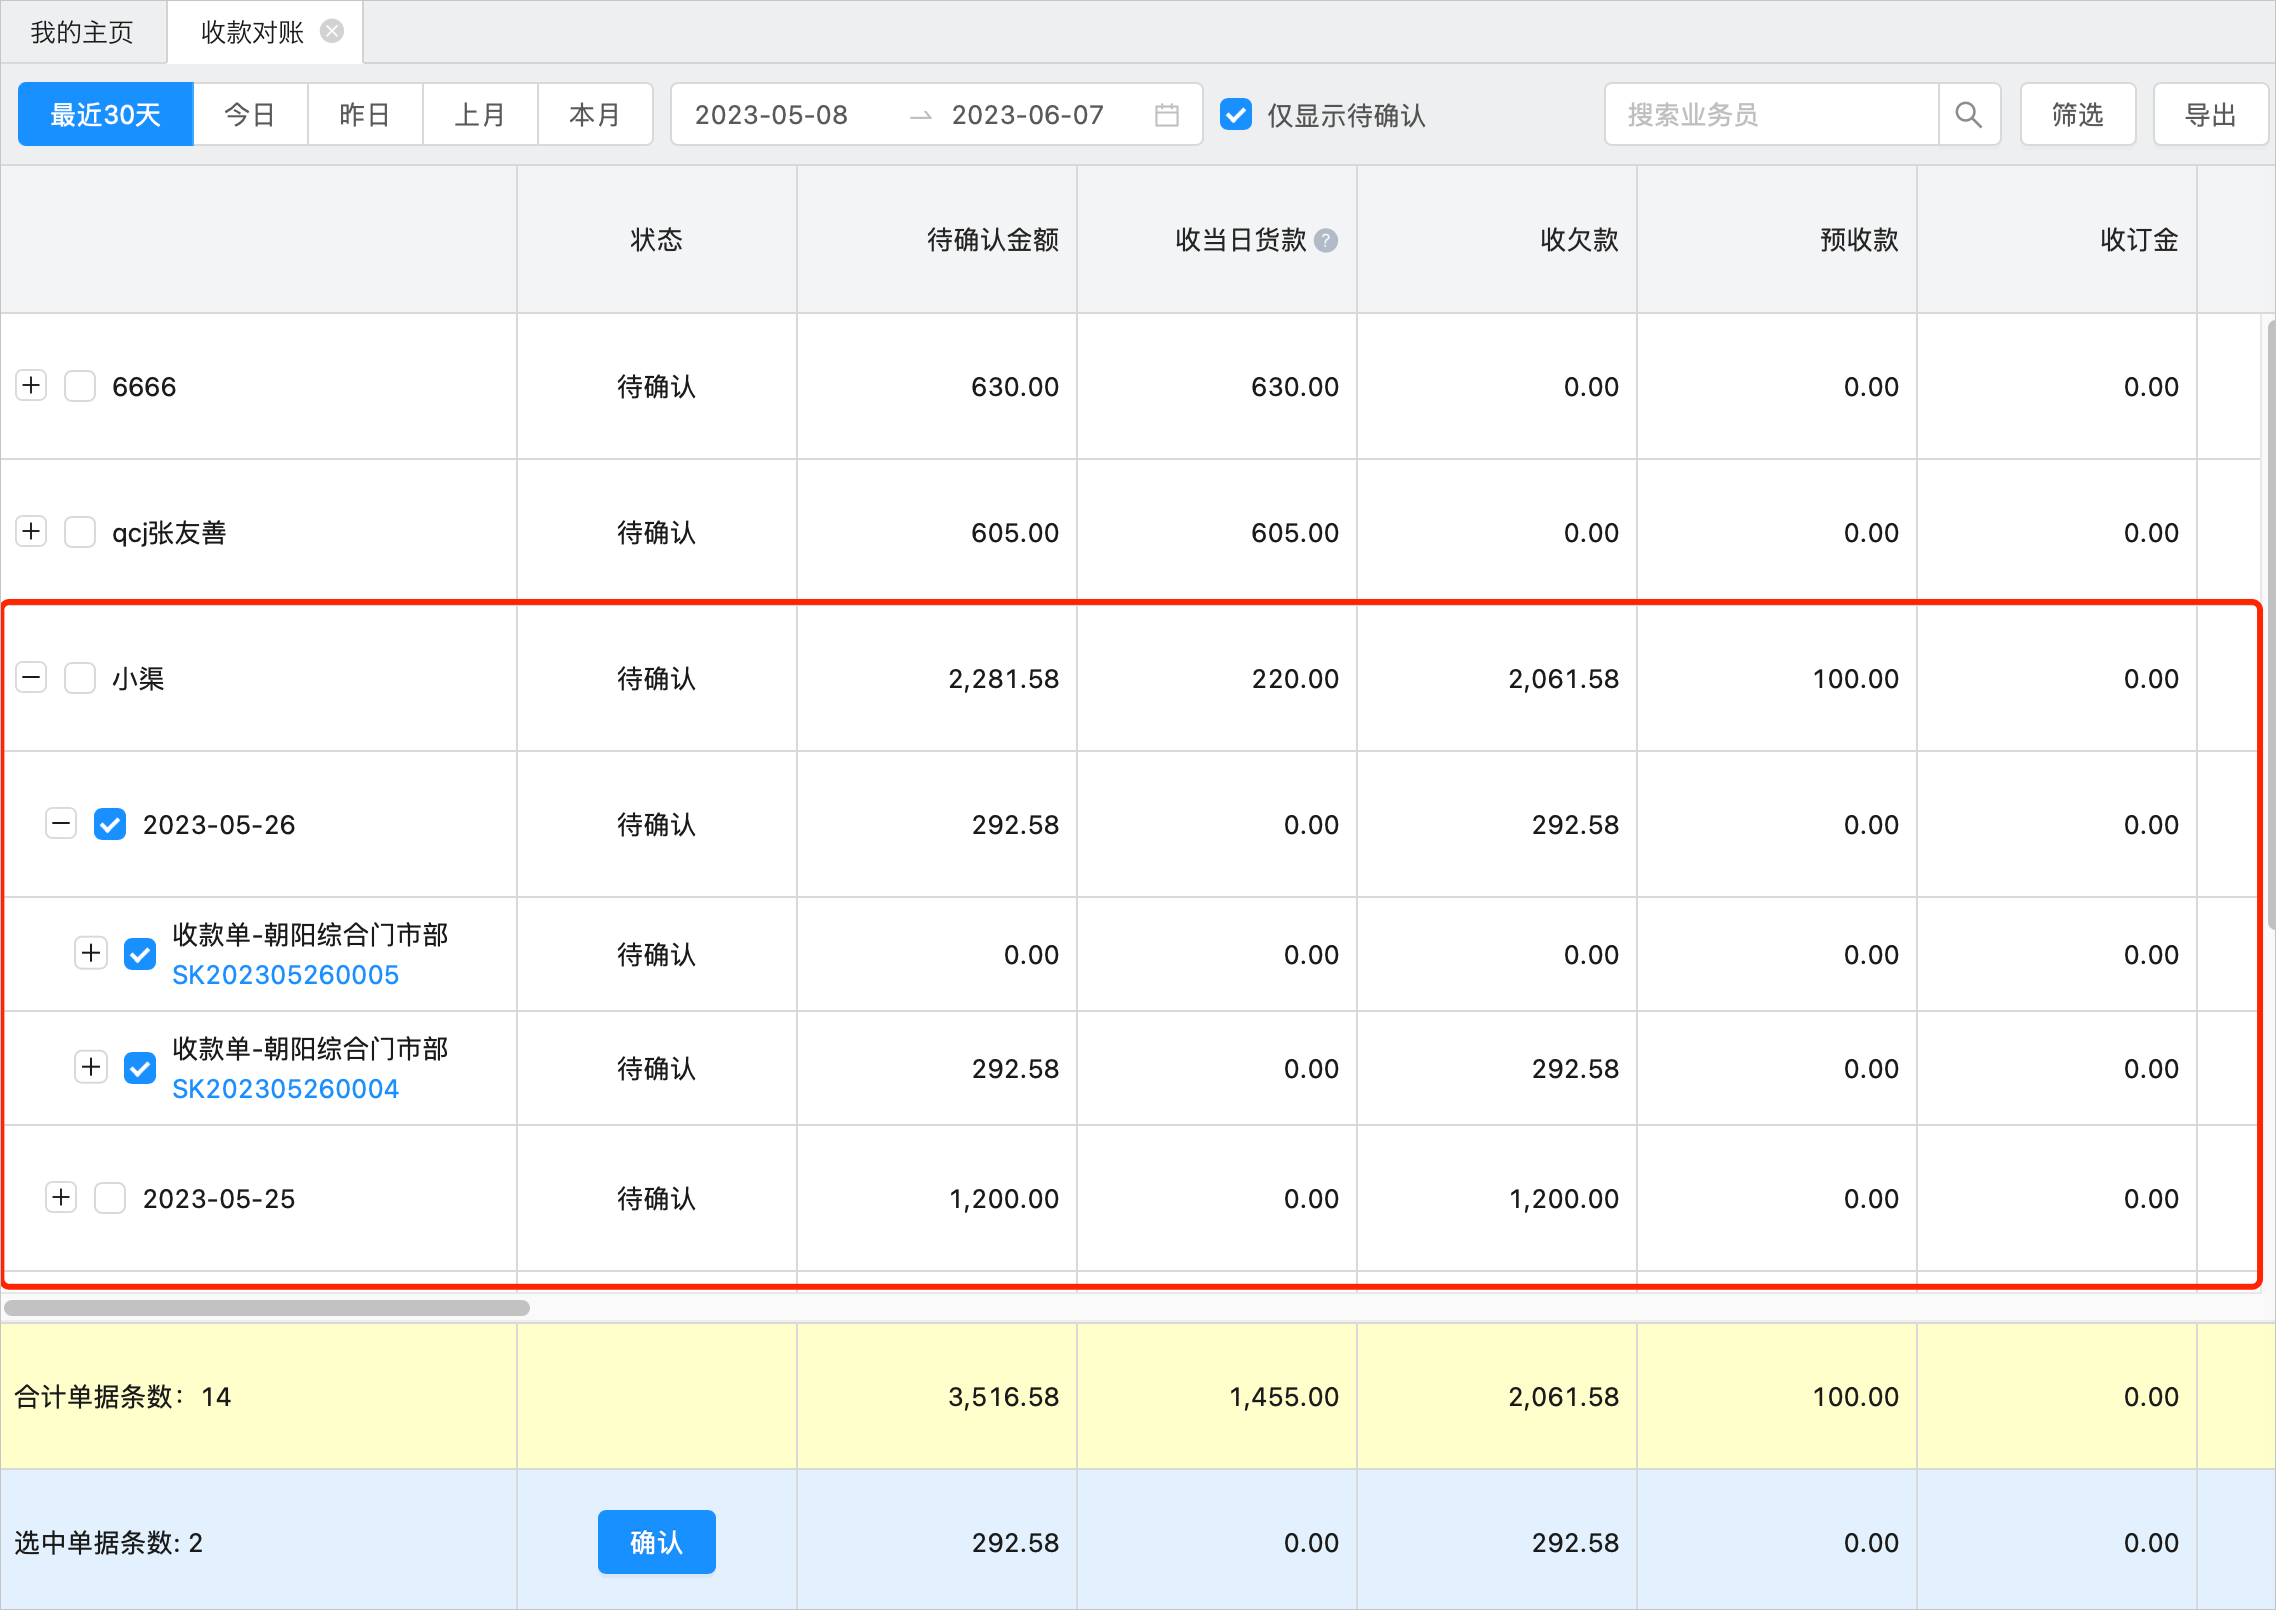Switch to the 我的主页 tab
Viewport: 2276px width, 1610px height.
click(x=82, y=33)
